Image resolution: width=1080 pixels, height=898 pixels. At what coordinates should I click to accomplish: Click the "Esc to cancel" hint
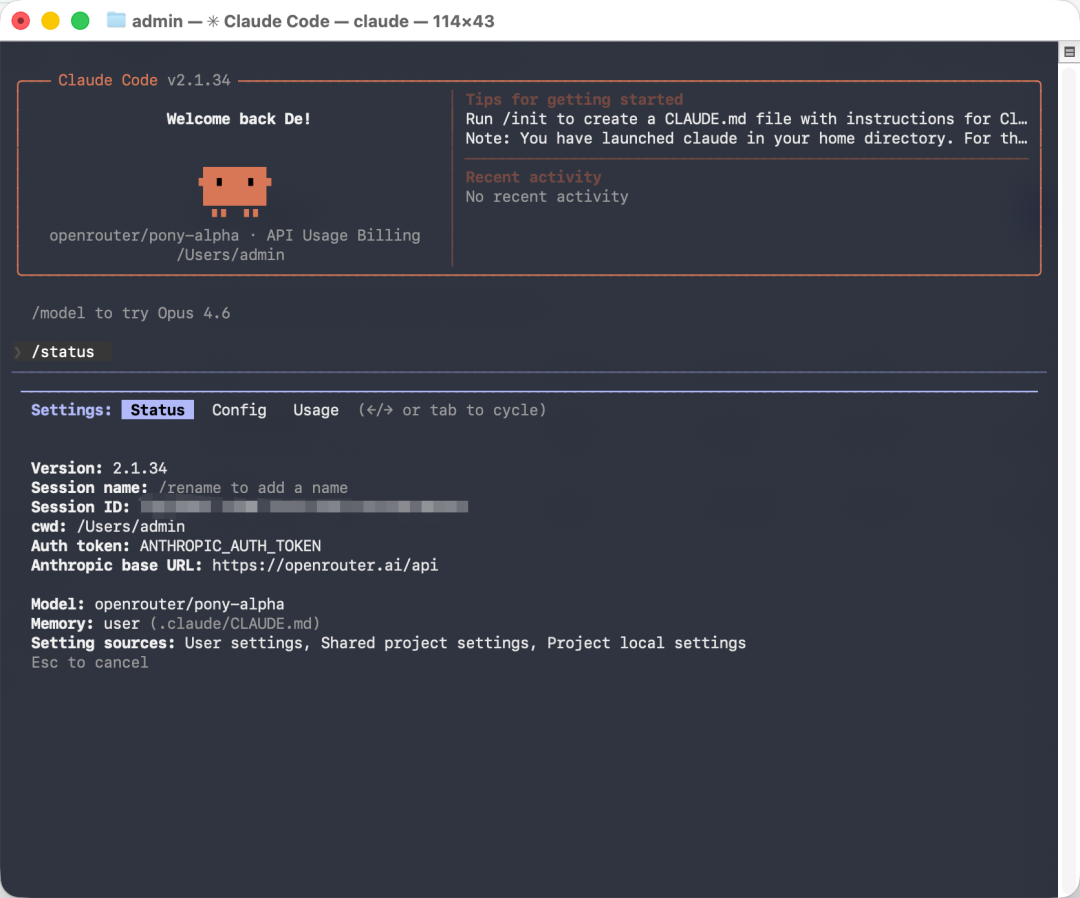coord(90,662)
